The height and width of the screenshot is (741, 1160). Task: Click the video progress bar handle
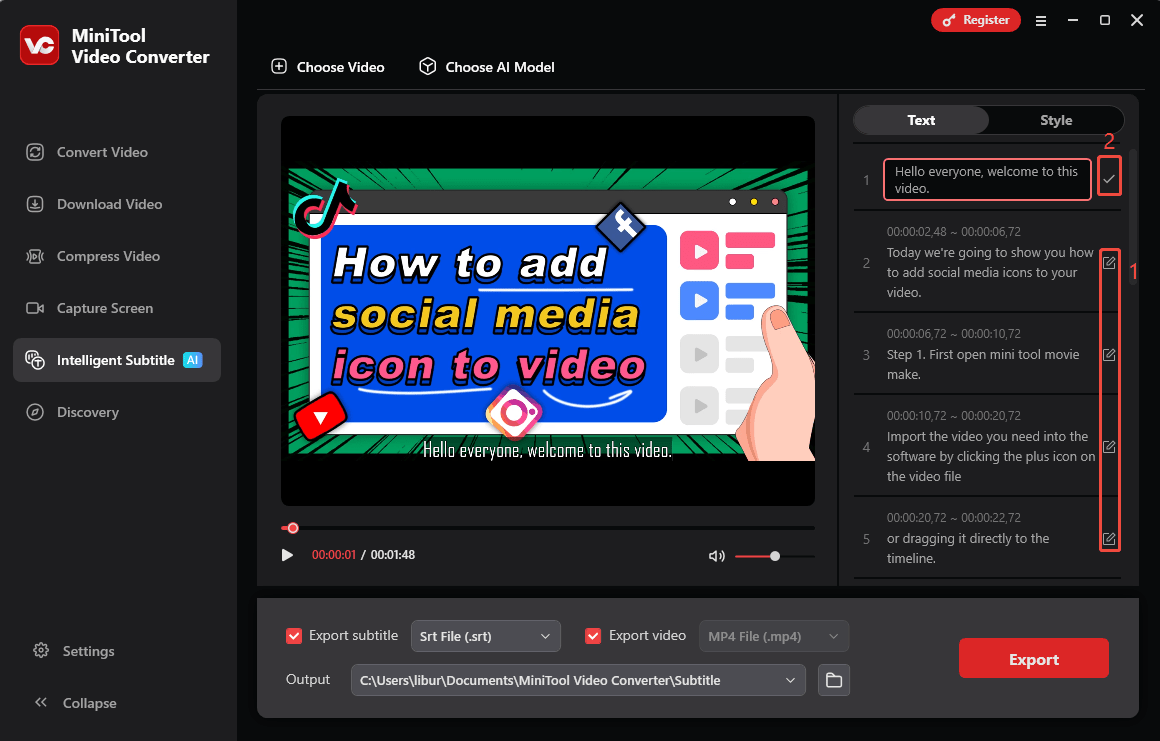pos(293,528)
